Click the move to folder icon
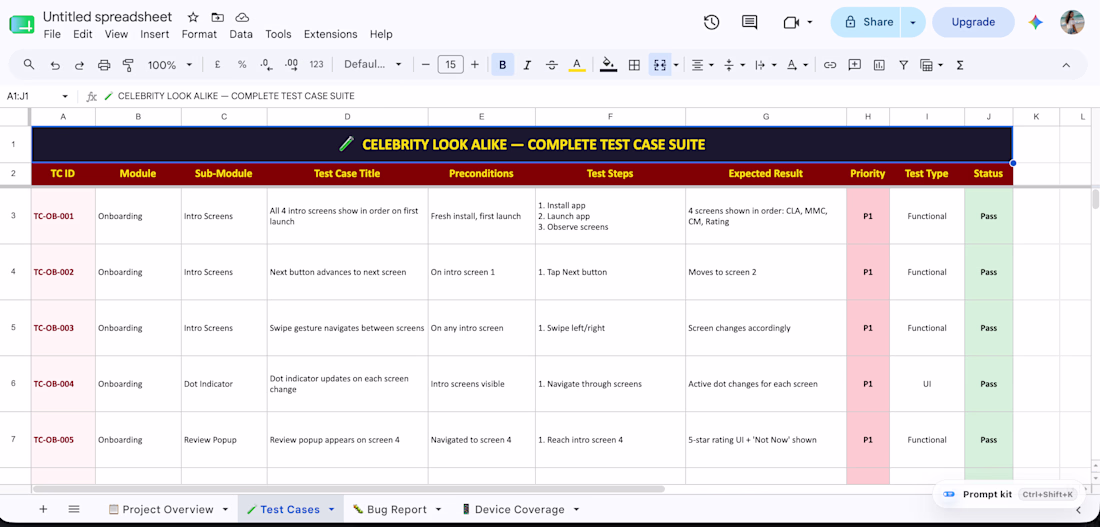The image size is (1100, 527). (x=217, y=17)
